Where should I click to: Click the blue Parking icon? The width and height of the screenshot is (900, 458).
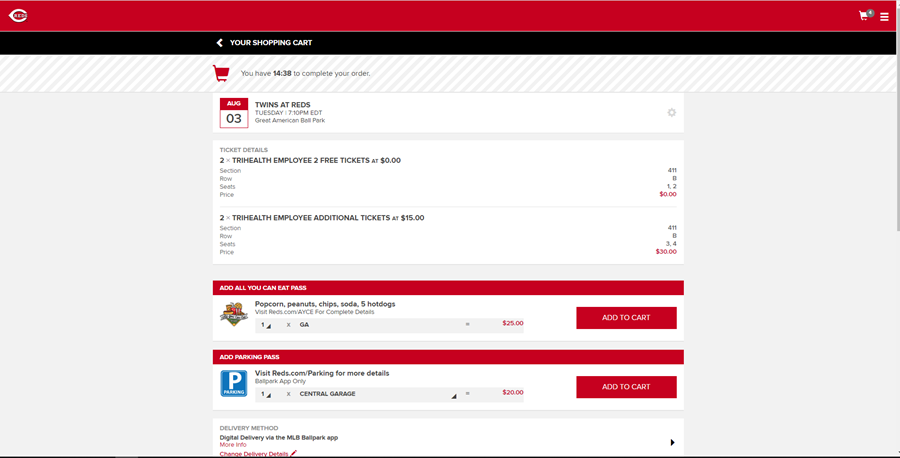(234, 383)
